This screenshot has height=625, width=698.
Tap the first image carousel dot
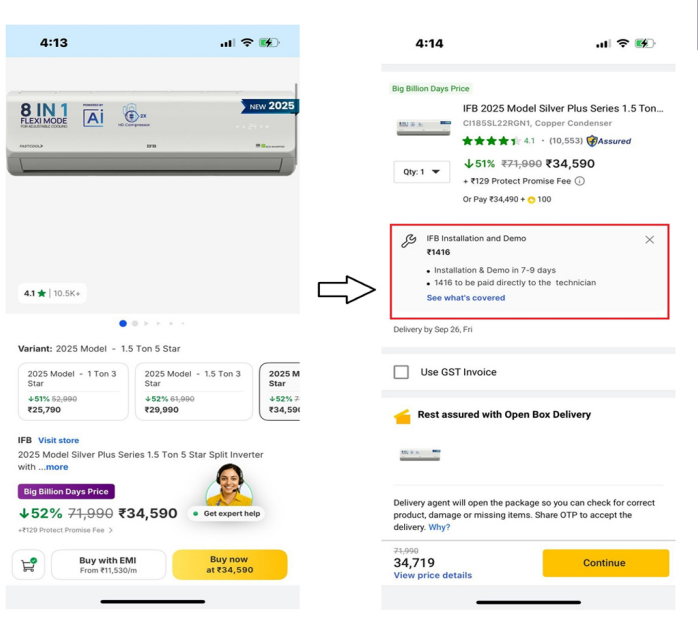click(x=123, y=323)
